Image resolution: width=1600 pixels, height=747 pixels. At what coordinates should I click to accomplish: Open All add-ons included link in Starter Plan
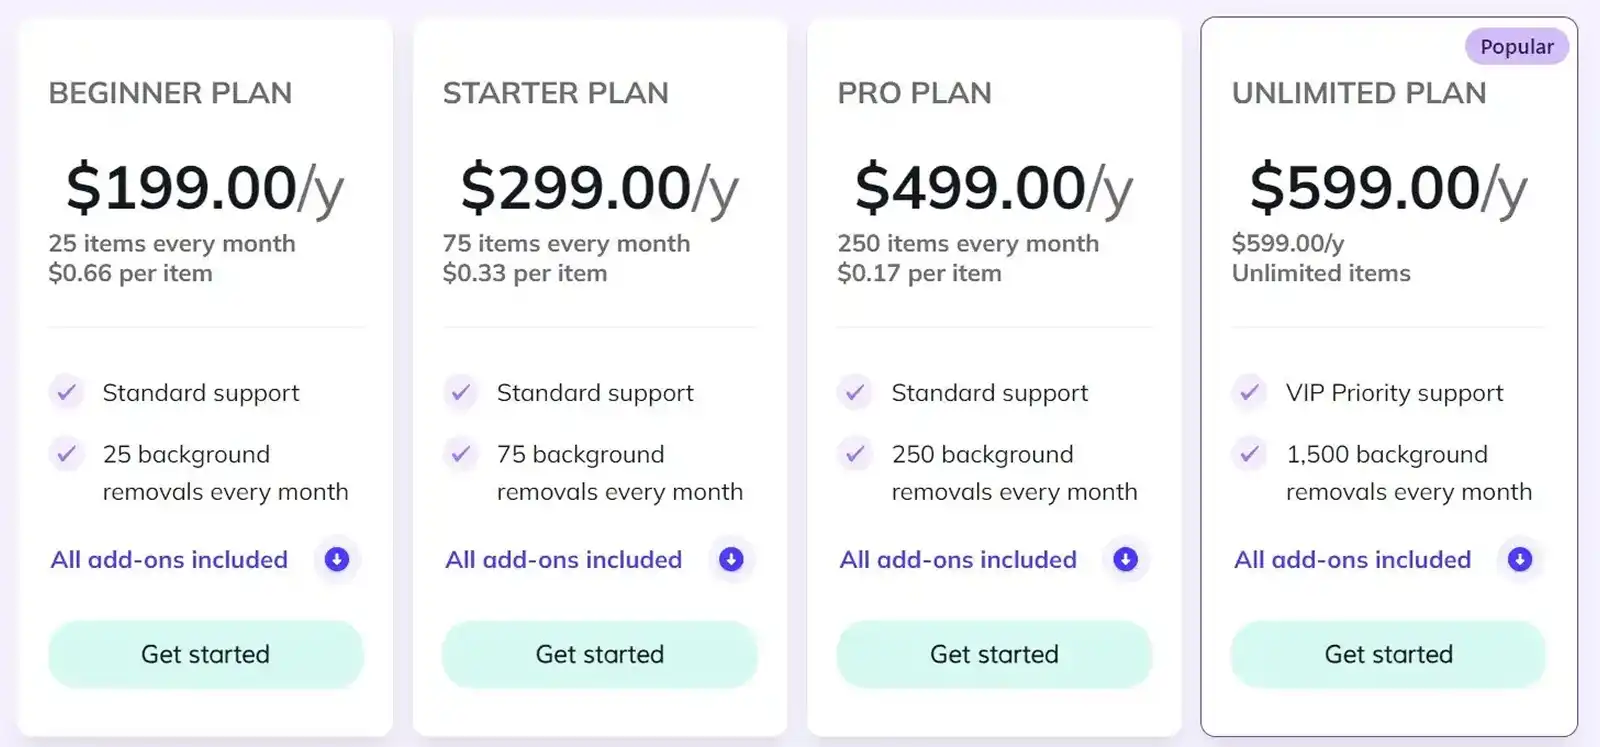[x=563, y=560]
